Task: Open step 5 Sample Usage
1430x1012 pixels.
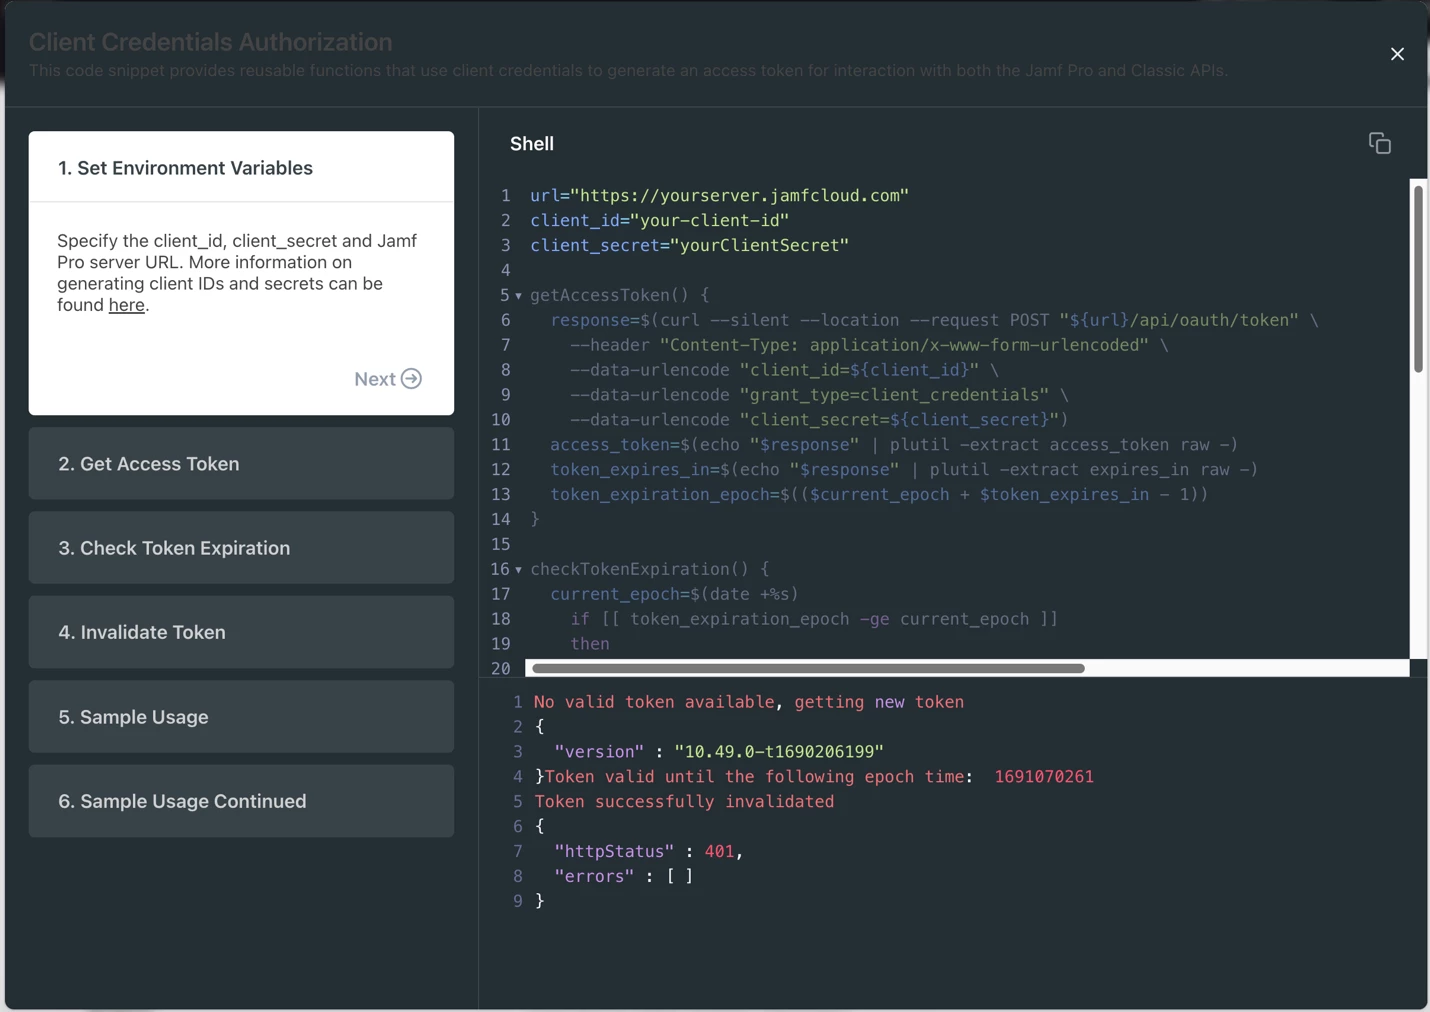Action: [241, 717]
